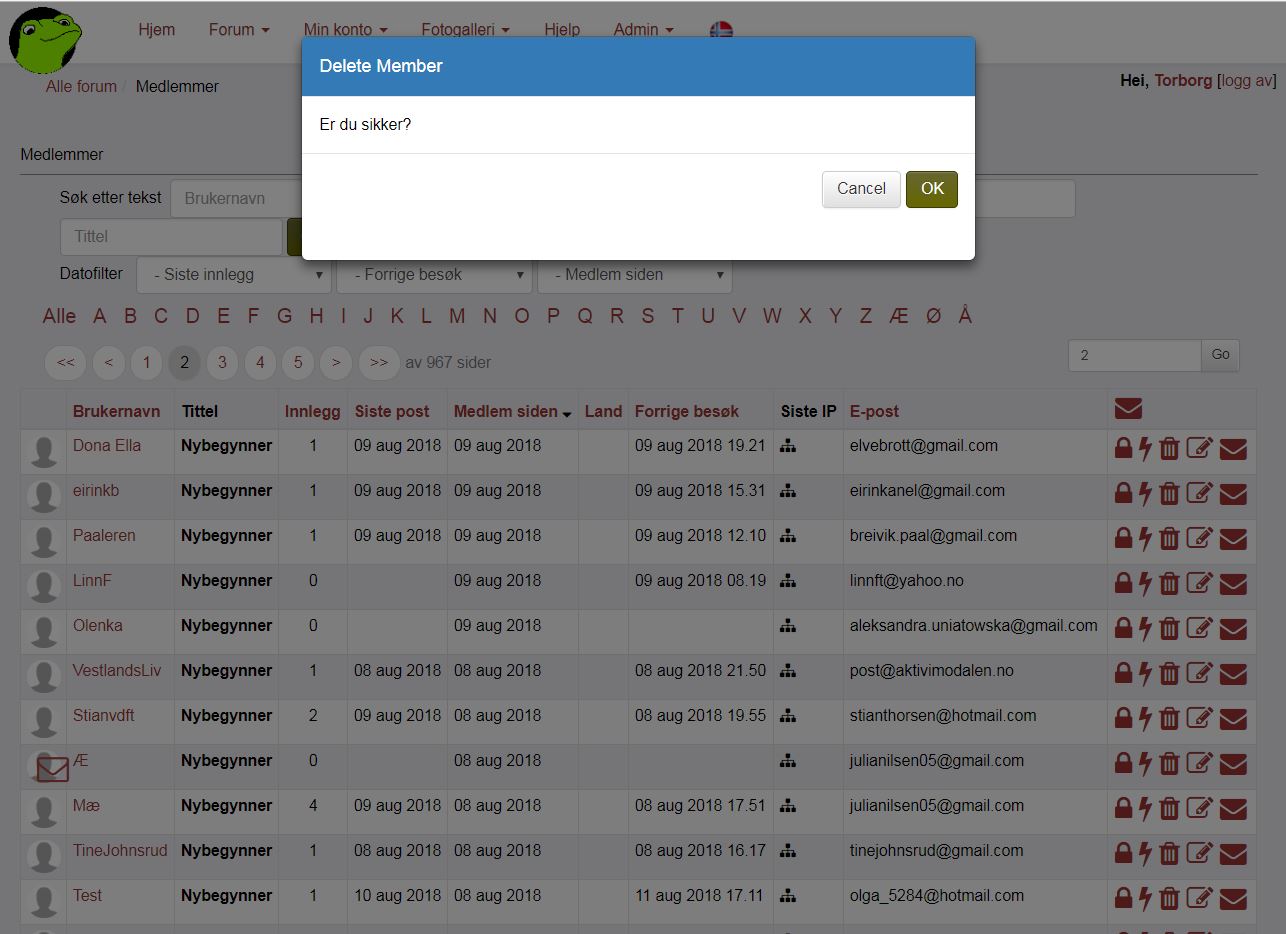Go to page 3 of the member list

pyautogui.click(x=222, y=363)
